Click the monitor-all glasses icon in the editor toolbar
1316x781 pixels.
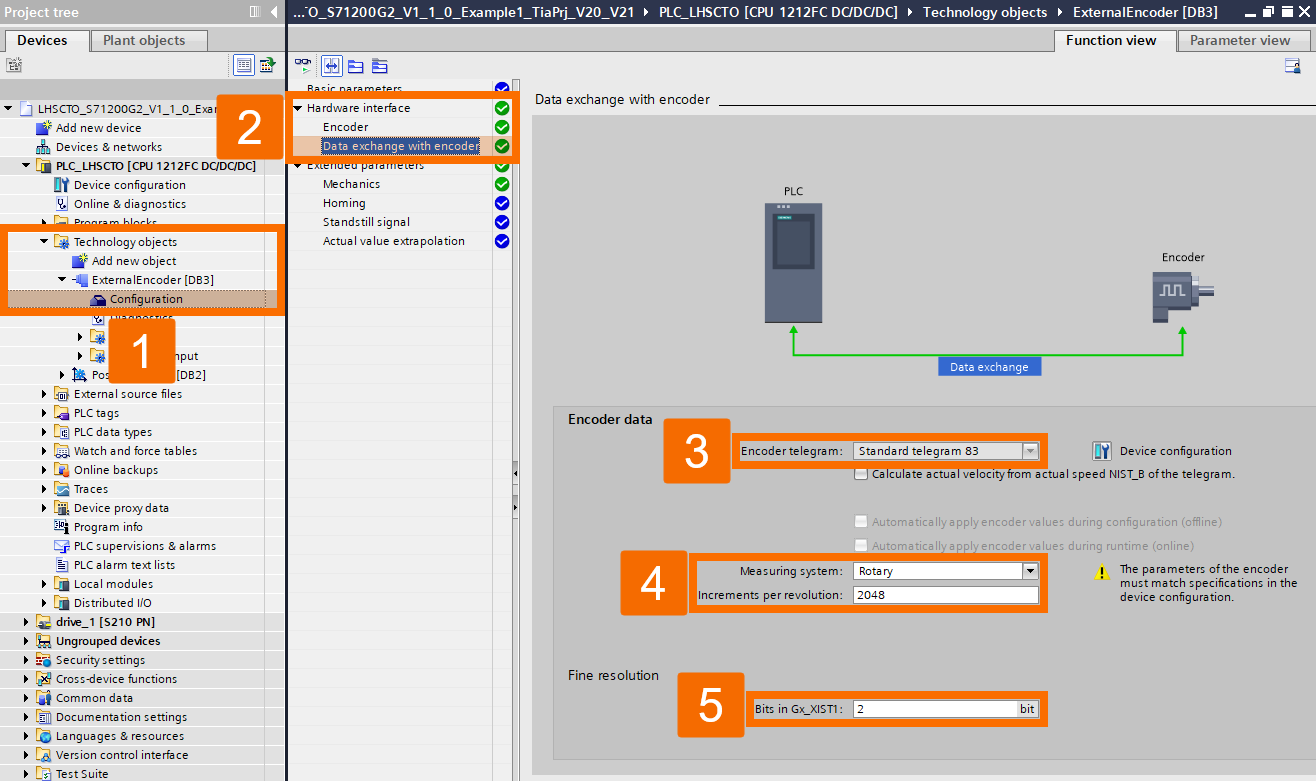[303, 66]
